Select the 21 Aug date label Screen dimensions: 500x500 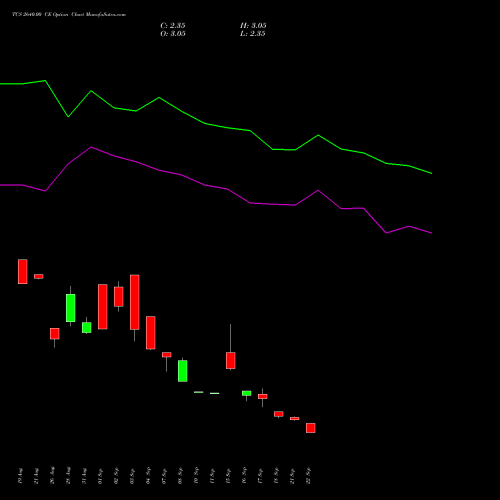coord(36,476)
